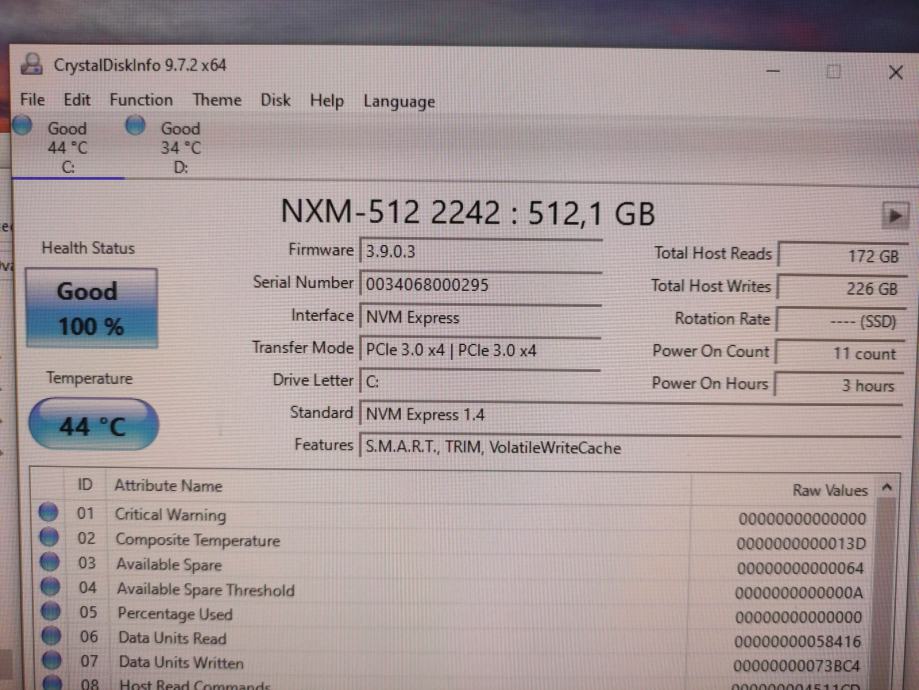Click Total Host Reads value 172 GB
Viewport: 919px width, 690px height.
842,256
